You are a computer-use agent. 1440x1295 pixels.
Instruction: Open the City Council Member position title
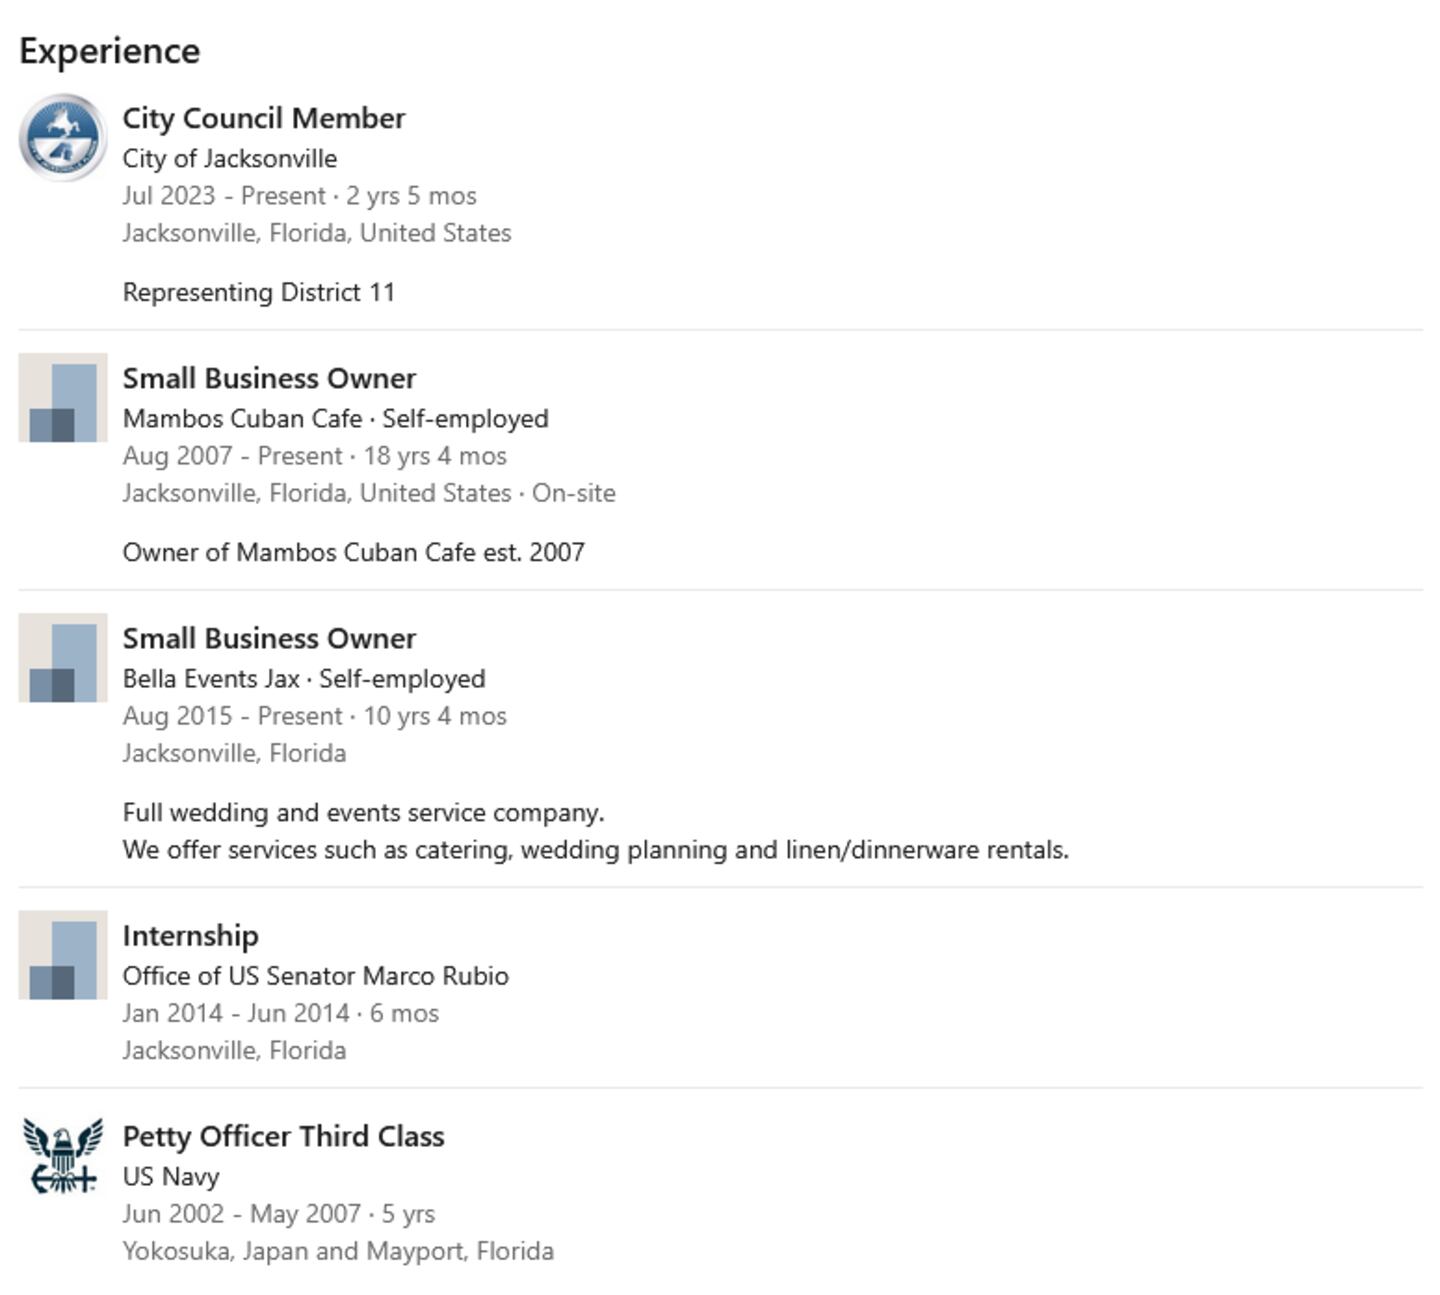264,118
